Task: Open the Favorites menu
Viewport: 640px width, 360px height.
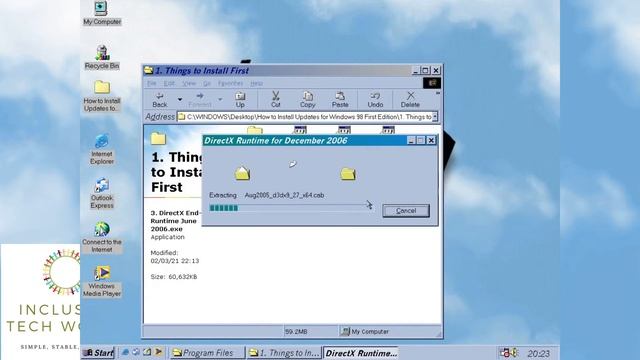Action: tap(230, 83)
